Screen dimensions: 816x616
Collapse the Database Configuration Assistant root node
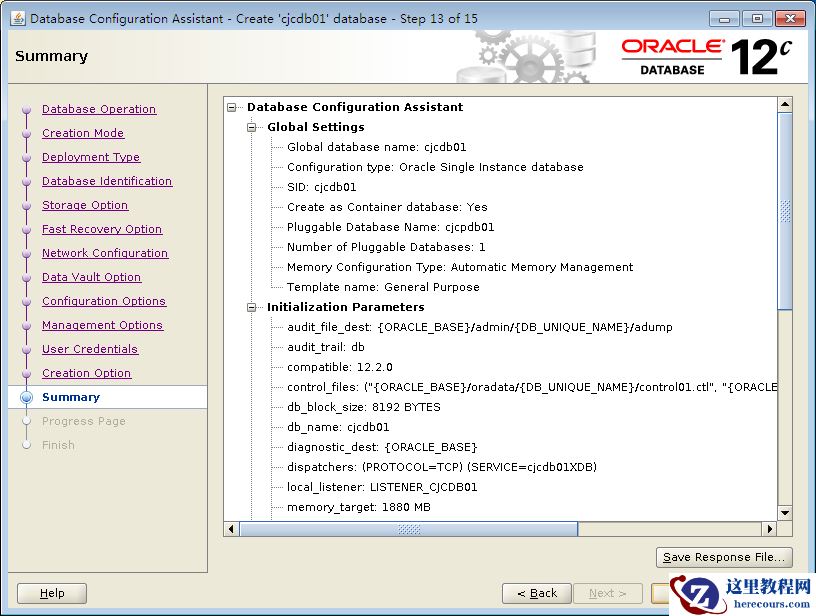coord(232,107)
